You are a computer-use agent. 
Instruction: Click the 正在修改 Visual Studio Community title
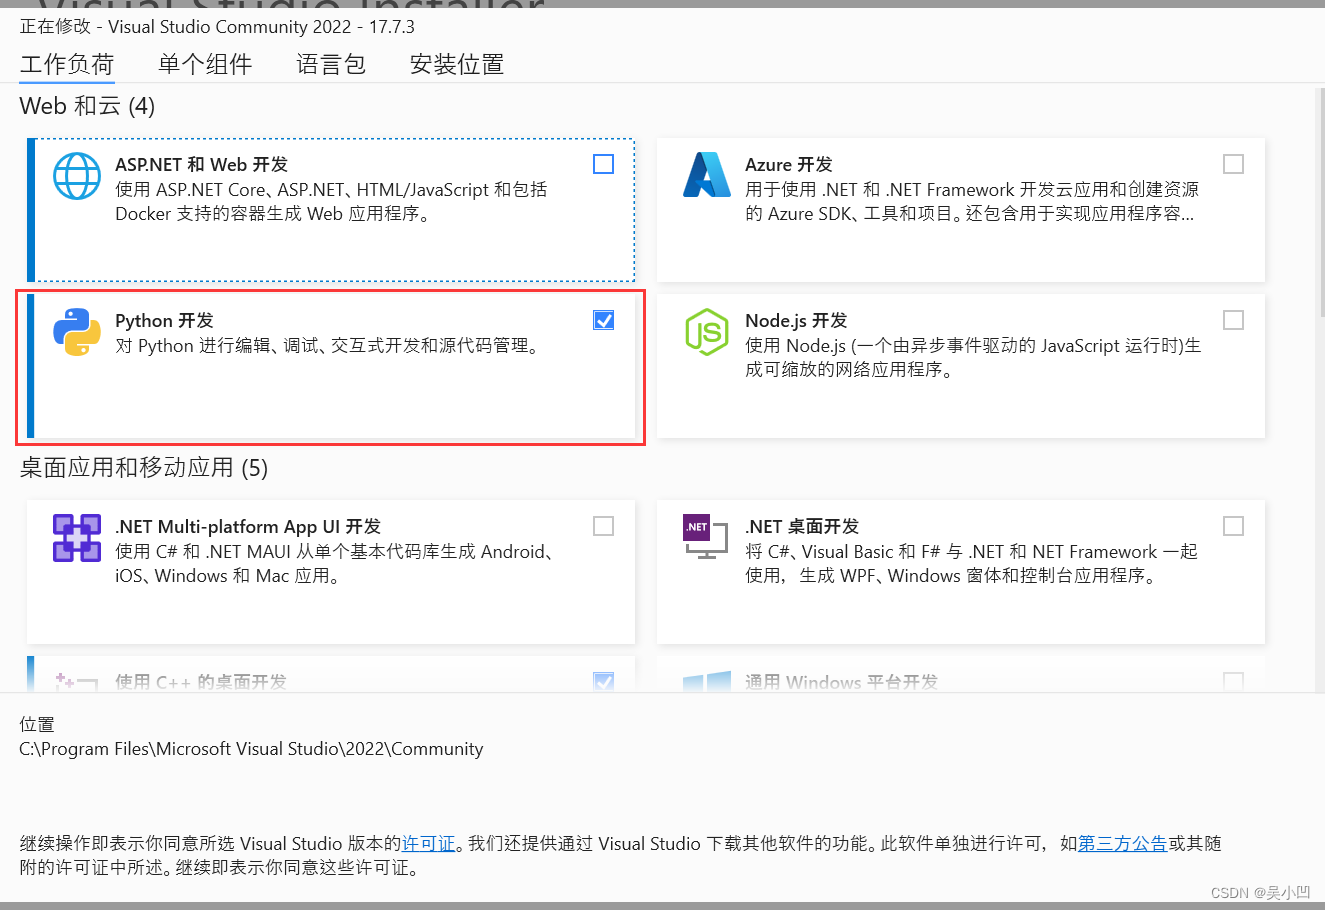(x=217, y=27)
